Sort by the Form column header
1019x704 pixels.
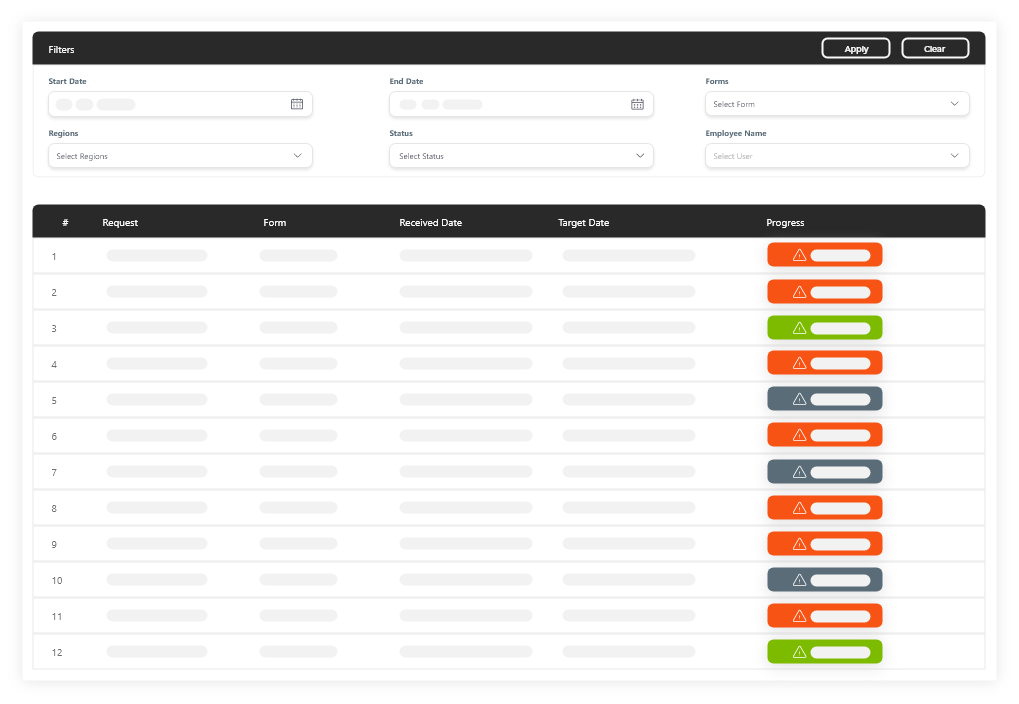click(x=275, y=222)
